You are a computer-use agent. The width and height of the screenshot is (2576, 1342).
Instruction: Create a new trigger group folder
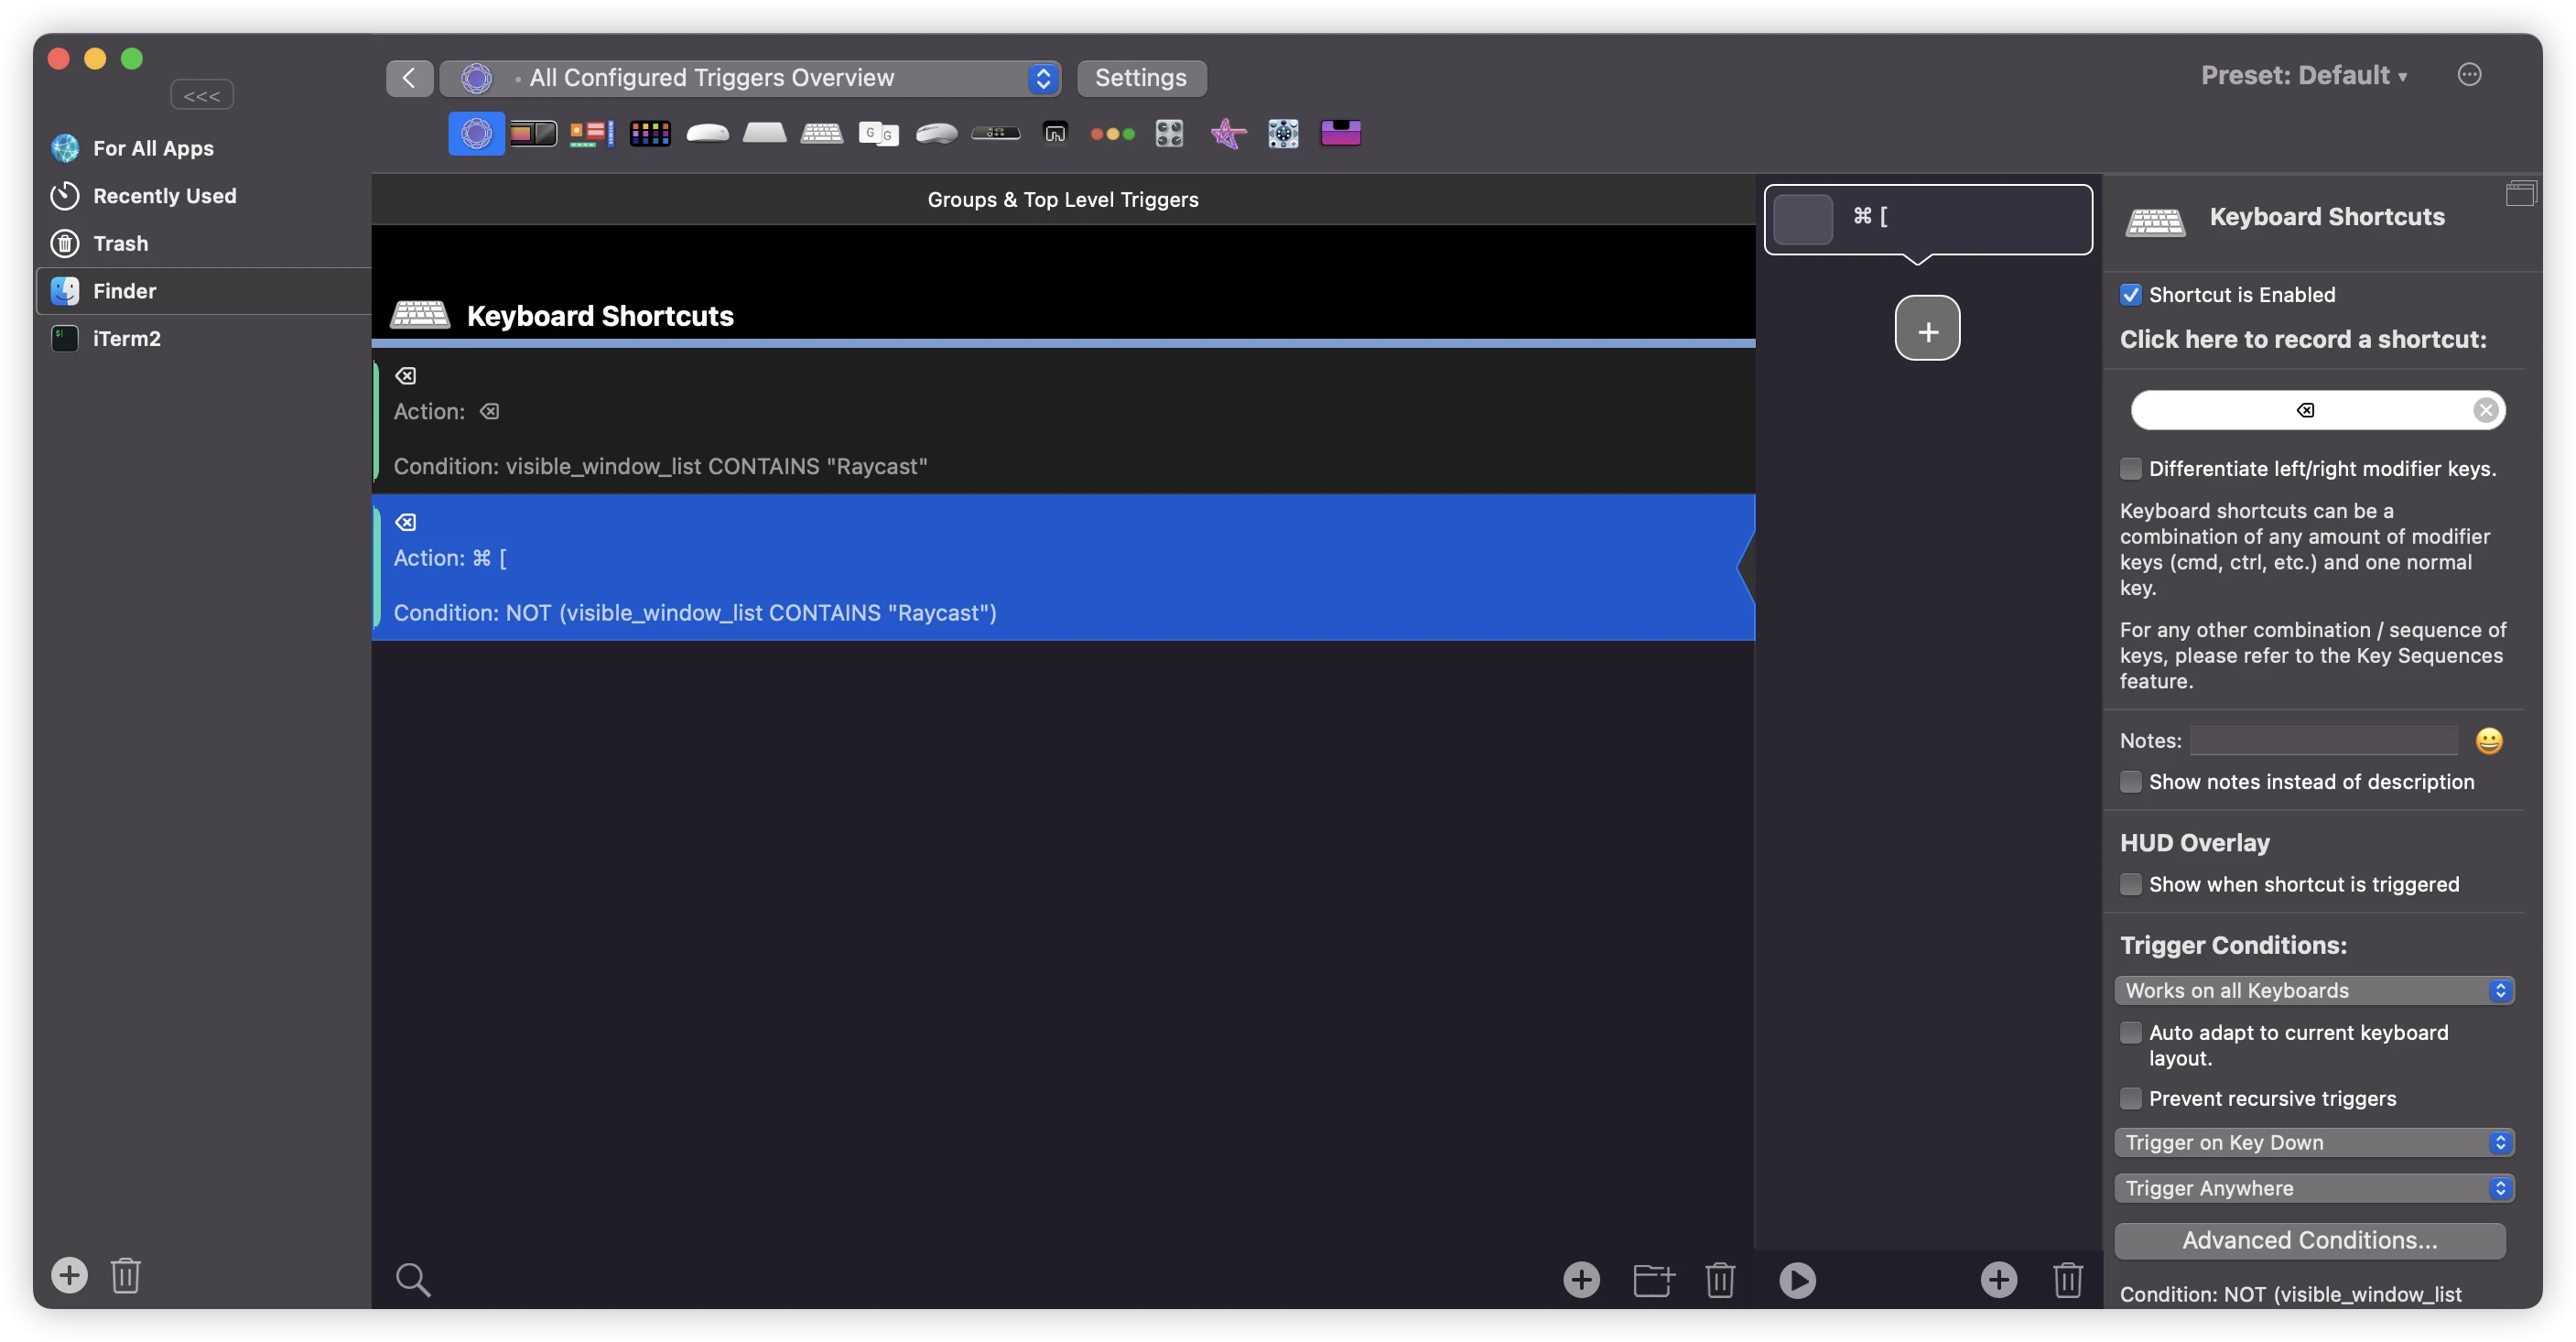coord(1653,1279)
